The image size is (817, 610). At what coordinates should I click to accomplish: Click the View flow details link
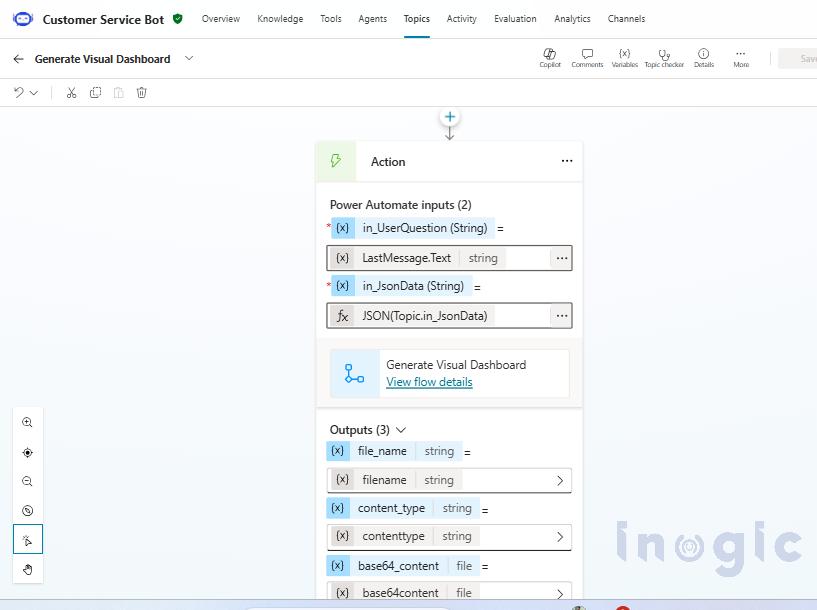429,382
